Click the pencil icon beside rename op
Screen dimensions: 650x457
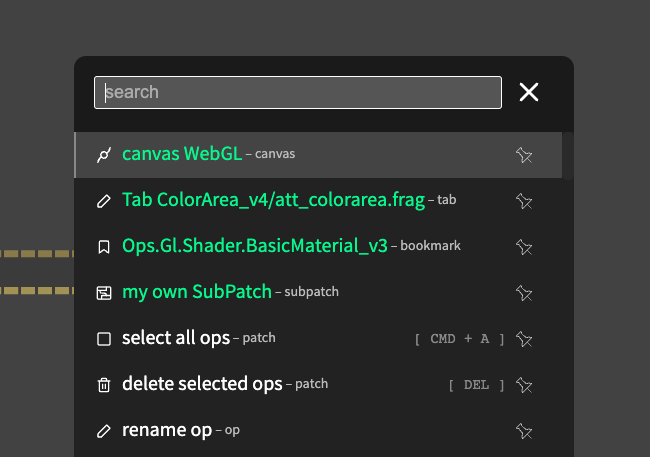pos(104,431)
